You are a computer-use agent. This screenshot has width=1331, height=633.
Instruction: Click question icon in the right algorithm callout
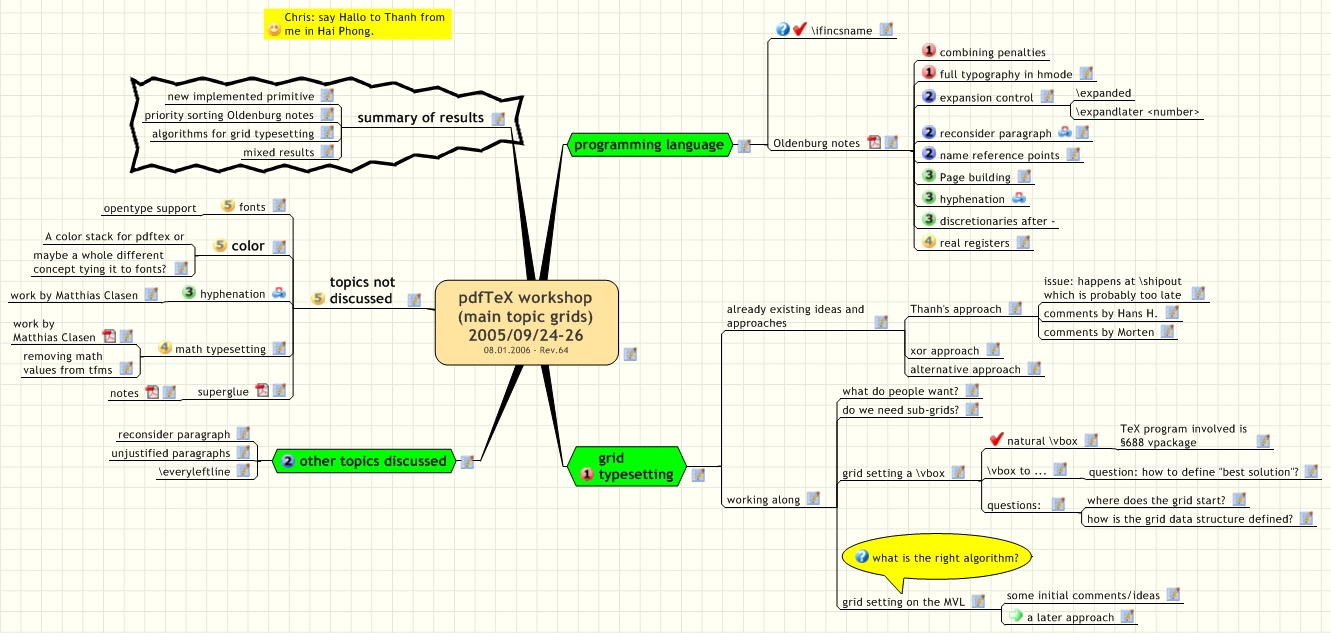(x=862, y=557)
